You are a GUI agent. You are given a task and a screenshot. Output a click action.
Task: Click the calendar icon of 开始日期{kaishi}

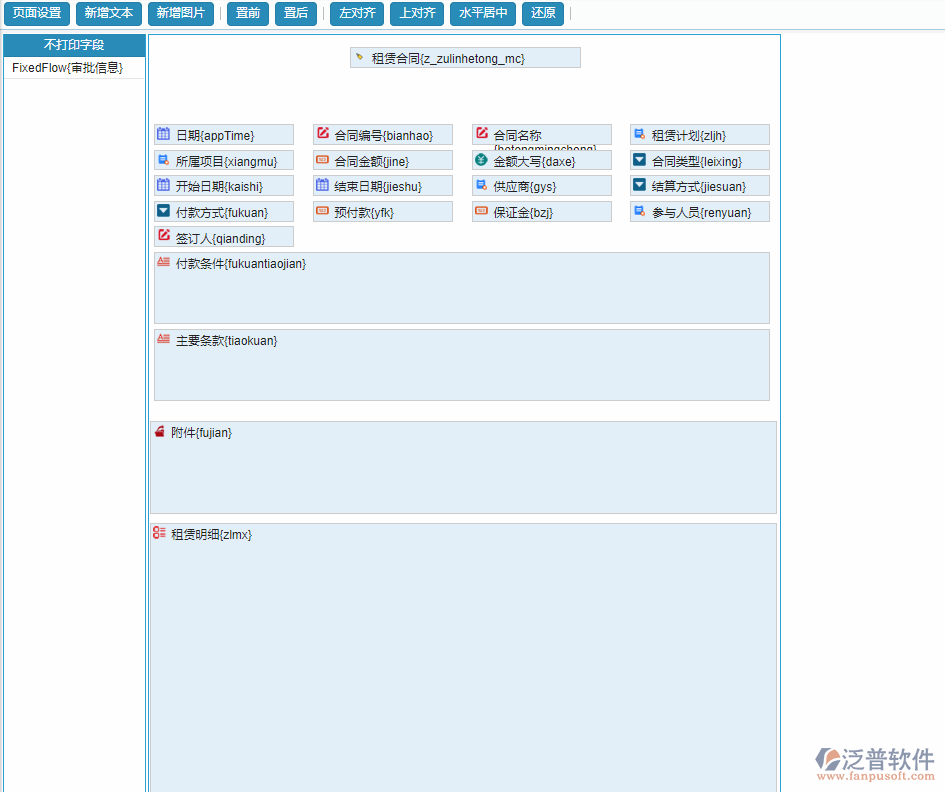tap(163, 185)
